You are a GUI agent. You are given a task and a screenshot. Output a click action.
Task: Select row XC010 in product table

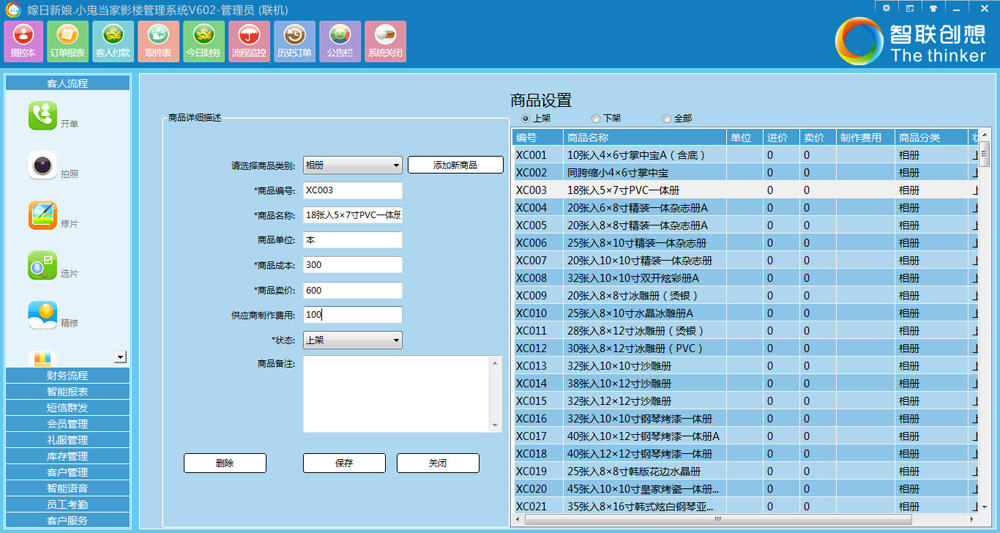(745, 313)
